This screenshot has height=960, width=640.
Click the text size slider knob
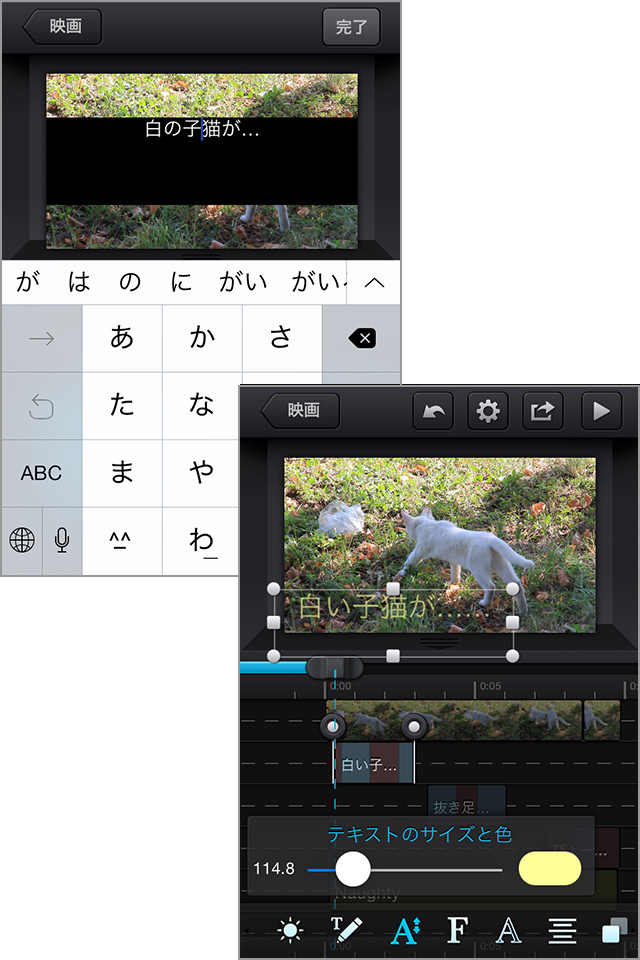[352, 869]
